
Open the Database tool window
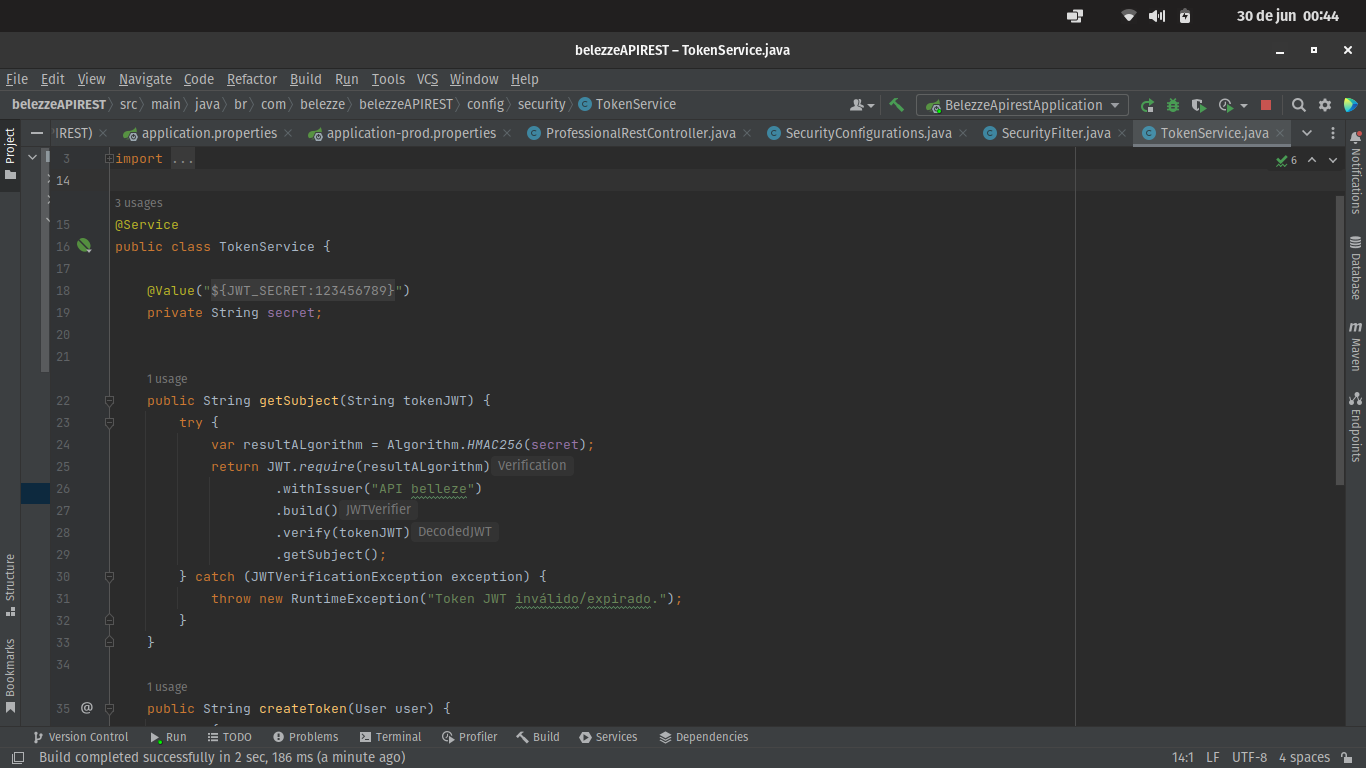[1356, 268]
